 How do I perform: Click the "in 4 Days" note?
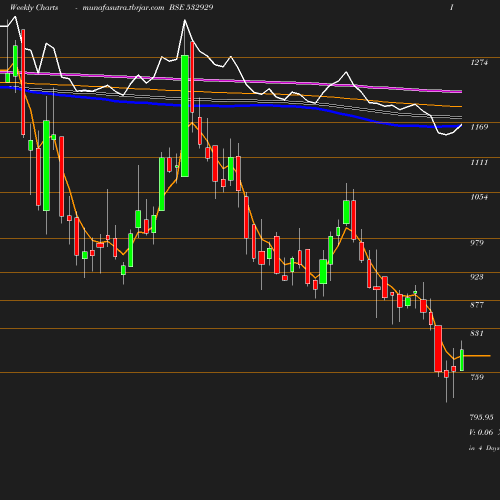pyautogui.click(x=484, y=448)
